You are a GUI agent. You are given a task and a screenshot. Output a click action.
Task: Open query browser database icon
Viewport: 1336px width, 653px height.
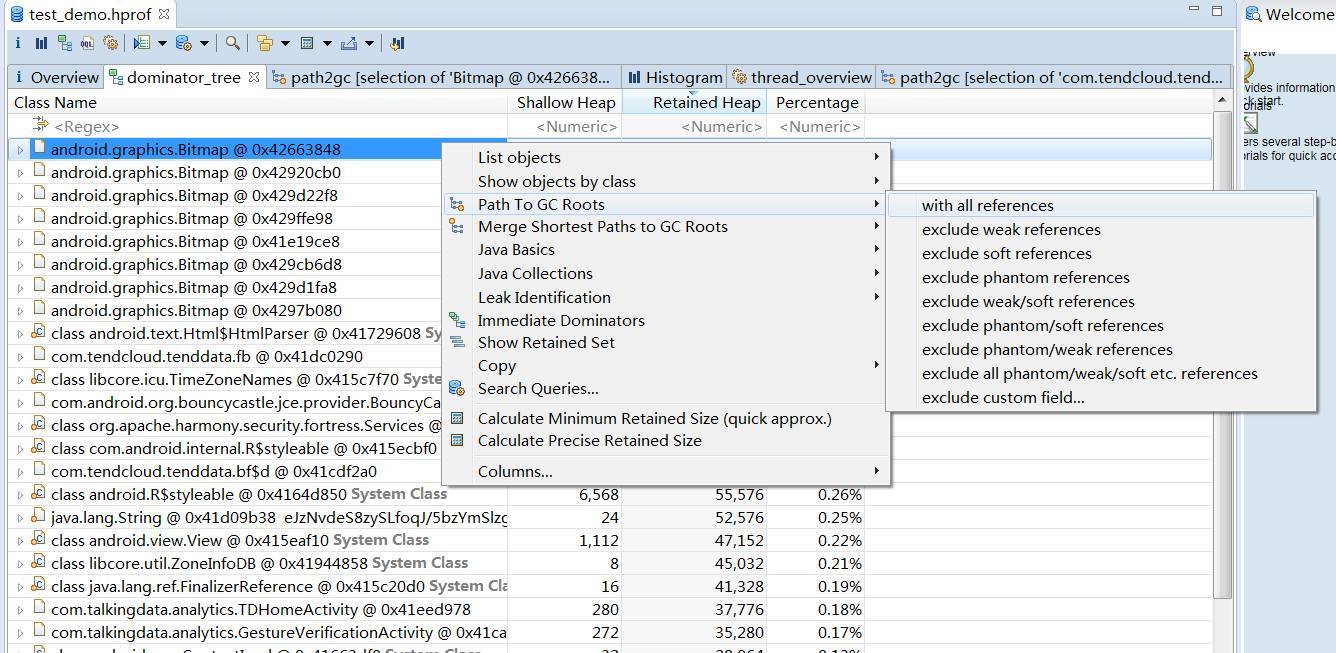183,43
